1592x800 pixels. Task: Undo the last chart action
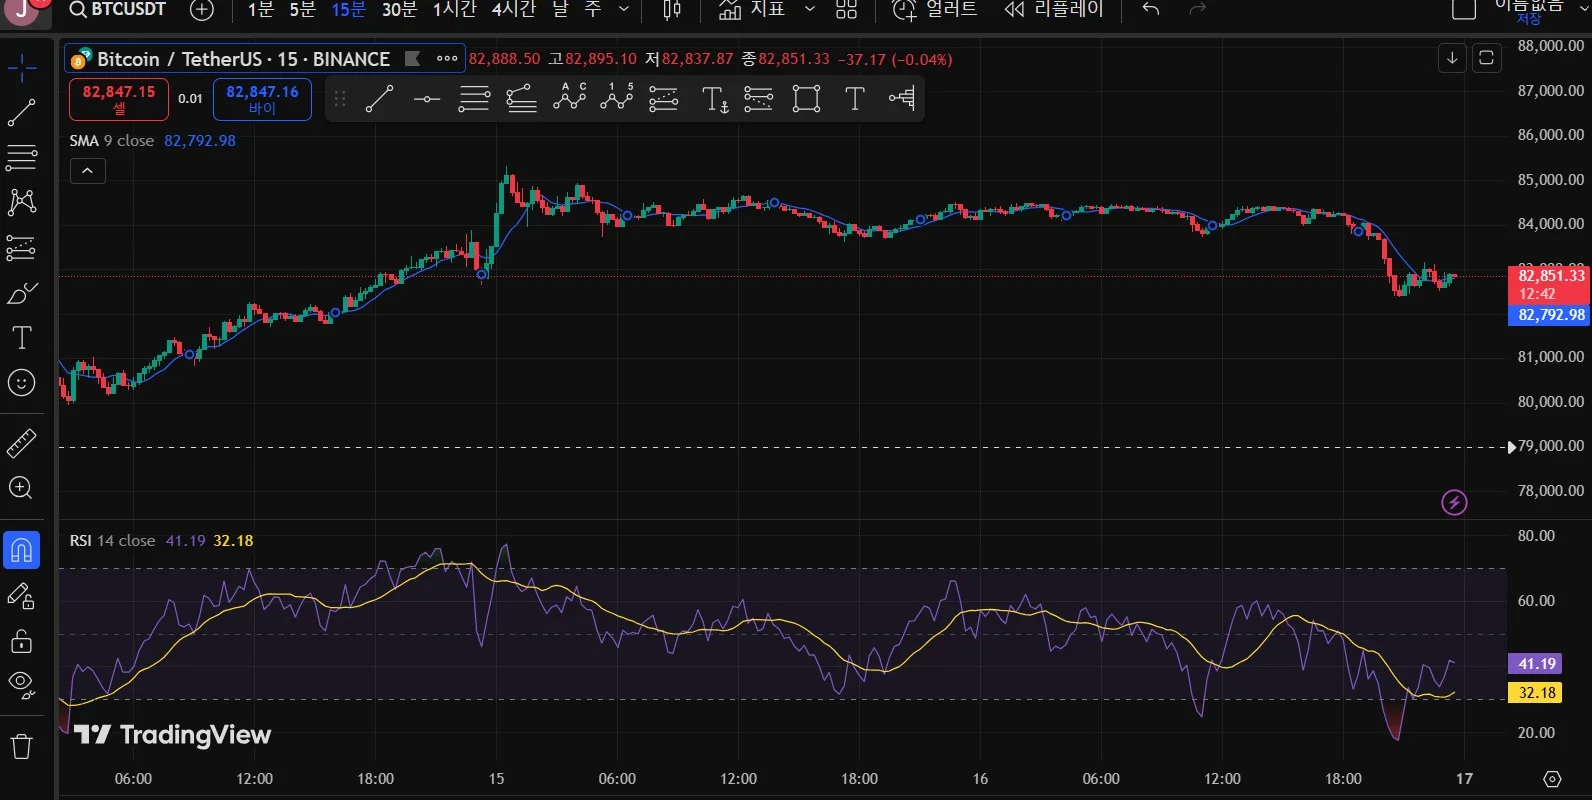[1151, 10]
